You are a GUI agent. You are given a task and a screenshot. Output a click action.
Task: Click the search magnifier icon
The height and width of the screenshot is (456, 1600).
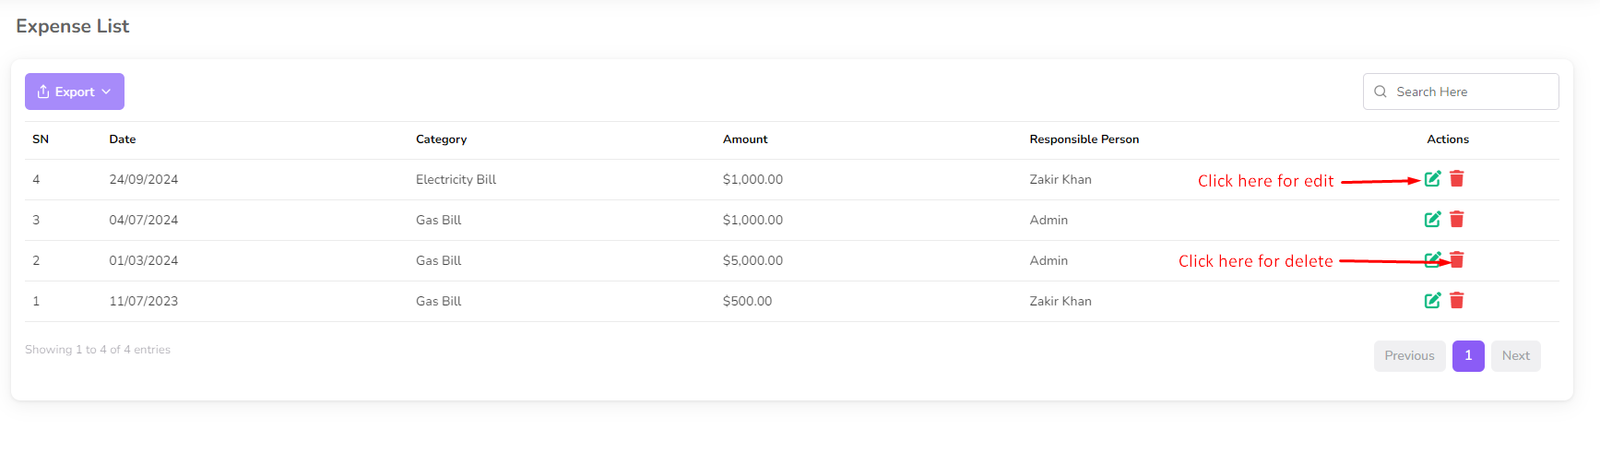tap(1380, 92)
